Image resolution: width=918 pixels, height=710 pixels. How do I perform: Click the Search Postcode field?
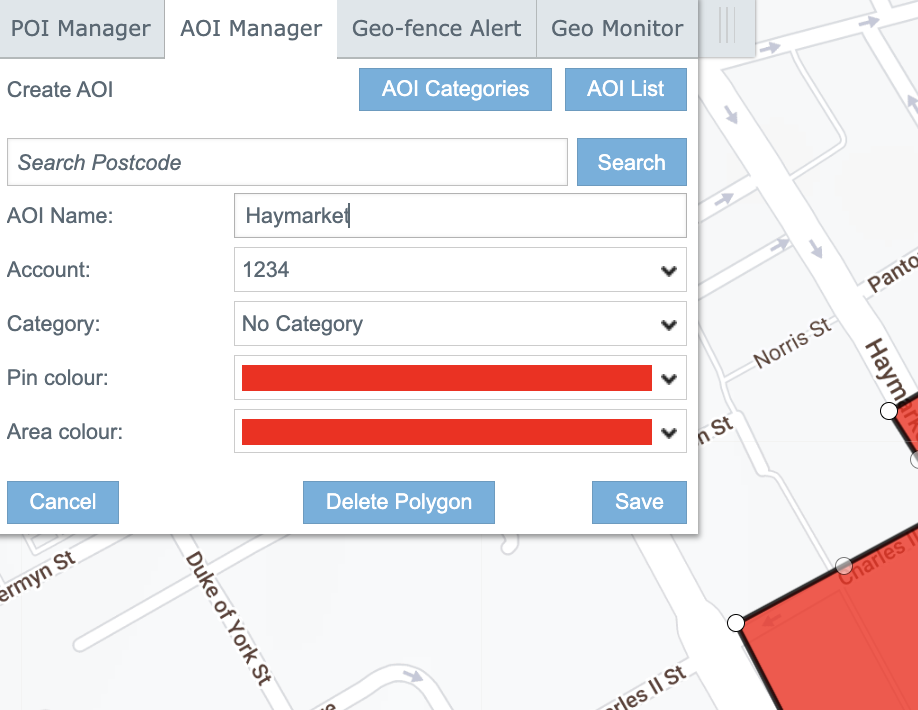pyautogui.click(x=287, y=162)
